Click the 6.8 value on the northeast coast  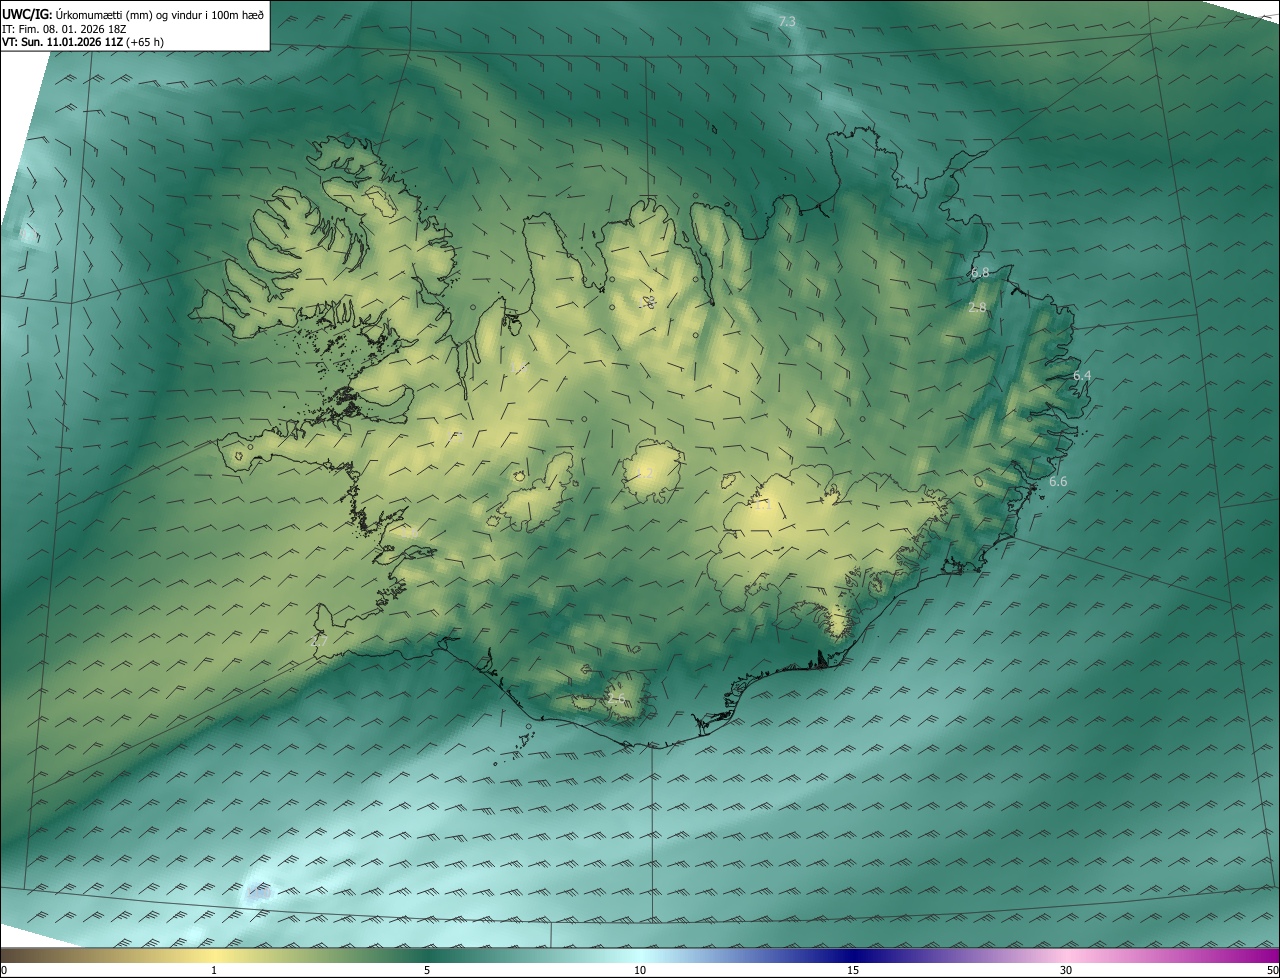(x=979, y=272)
